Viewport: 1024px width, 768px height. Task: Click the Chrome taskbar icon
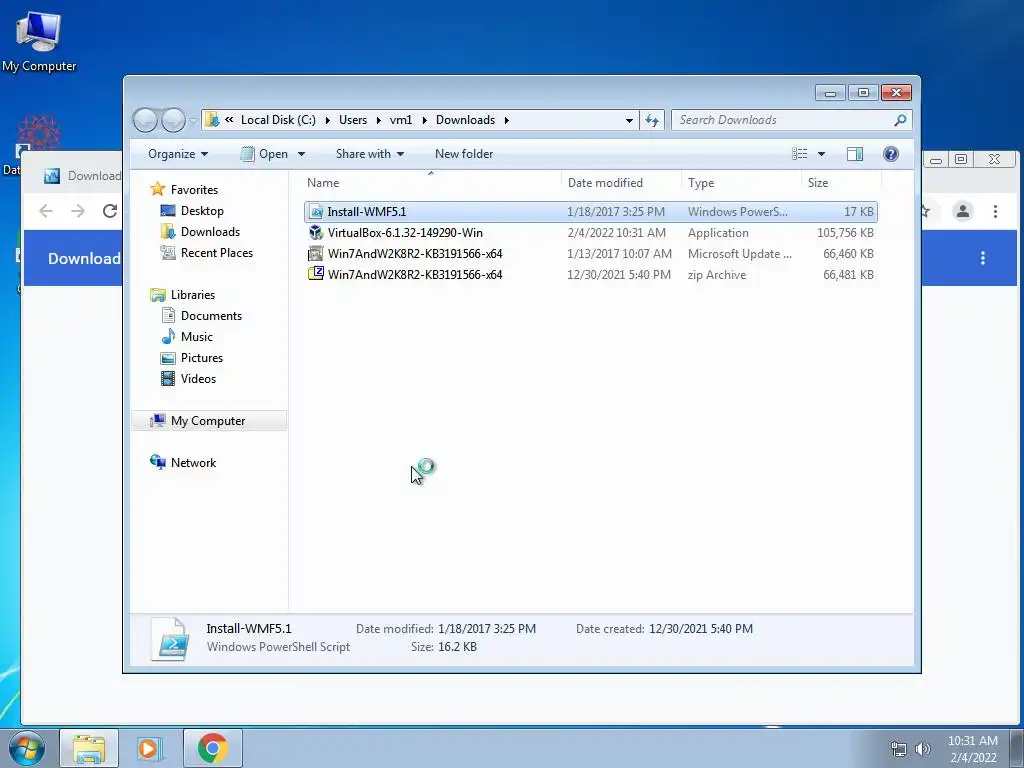[212, 748]
